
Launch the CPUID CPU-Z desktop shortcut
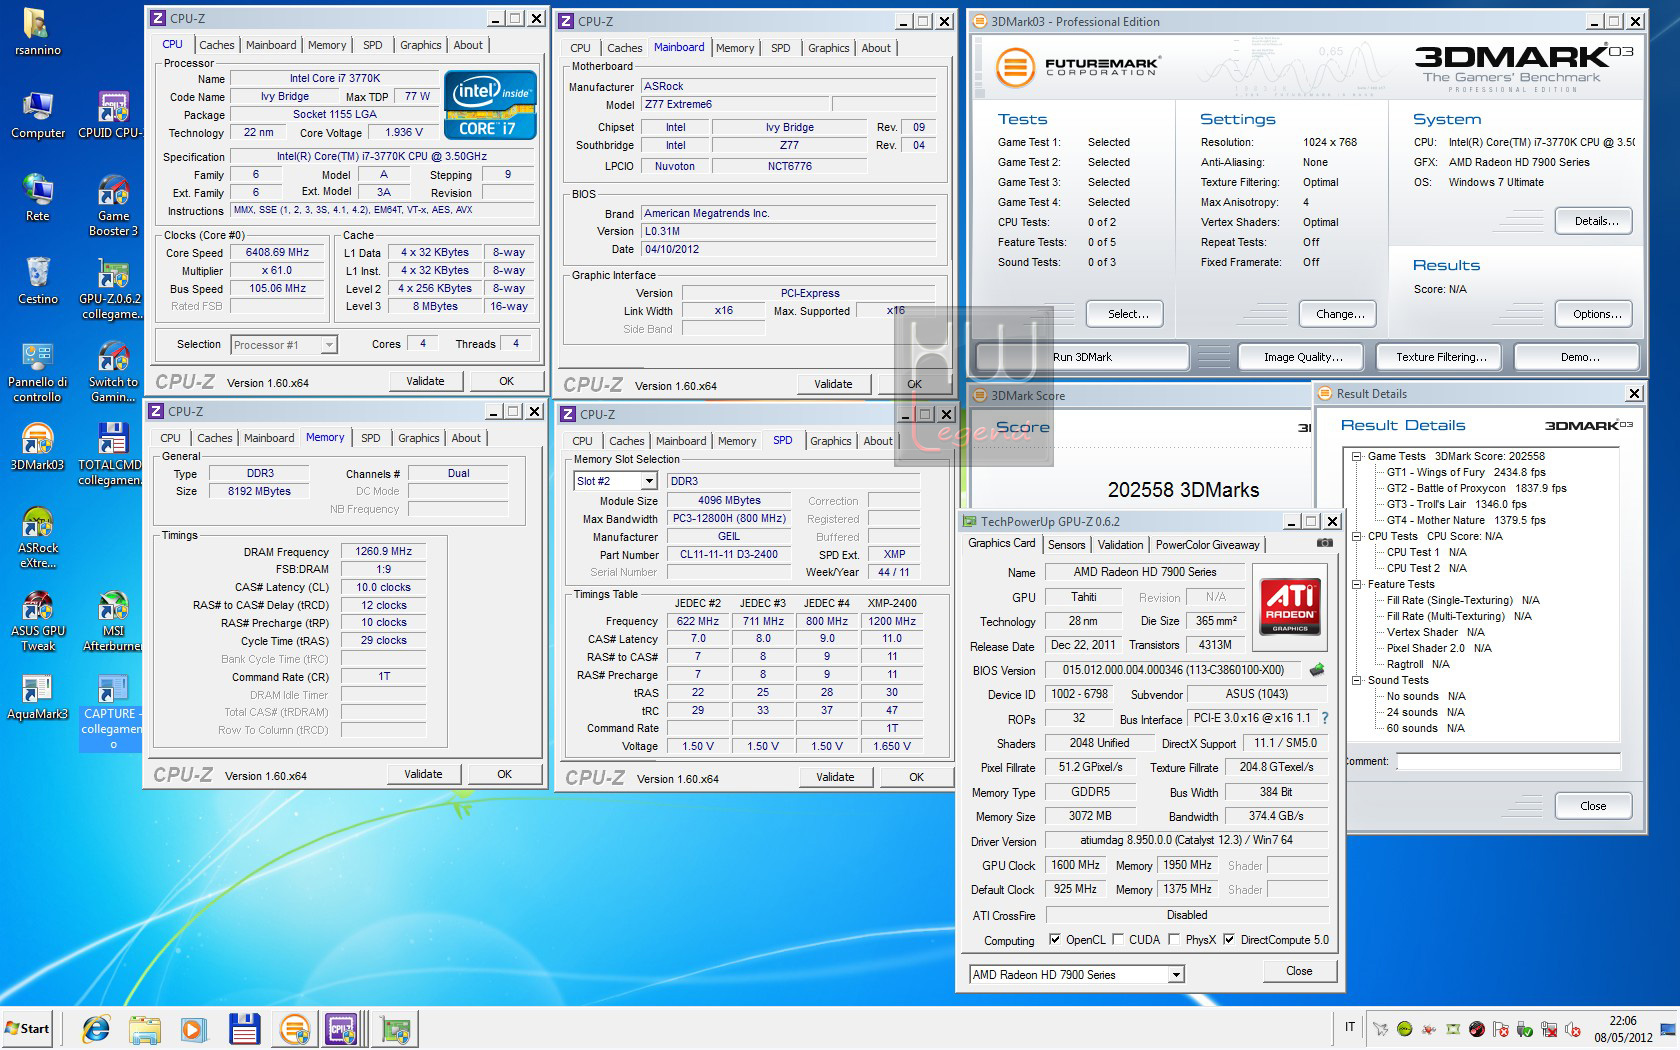pos(111,114)
